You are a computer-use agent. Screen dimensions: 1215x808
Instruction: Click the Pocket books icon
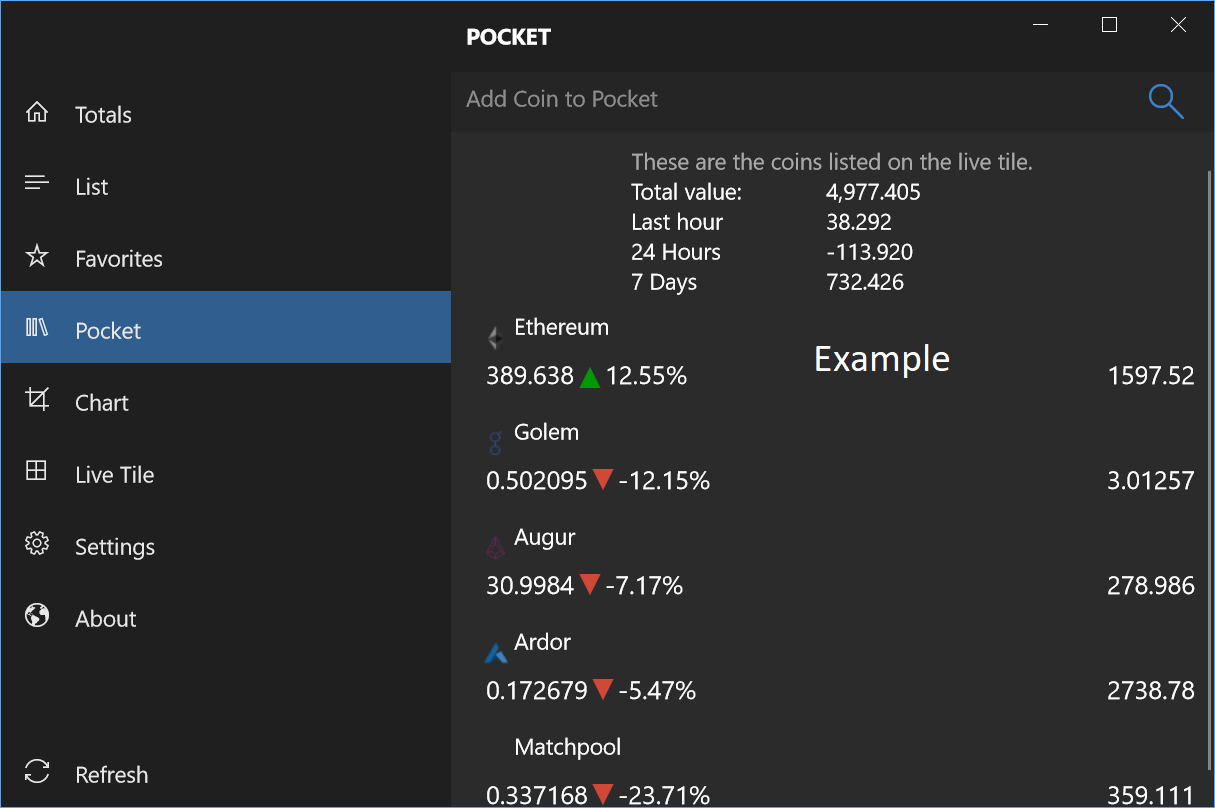click(37, 329)
